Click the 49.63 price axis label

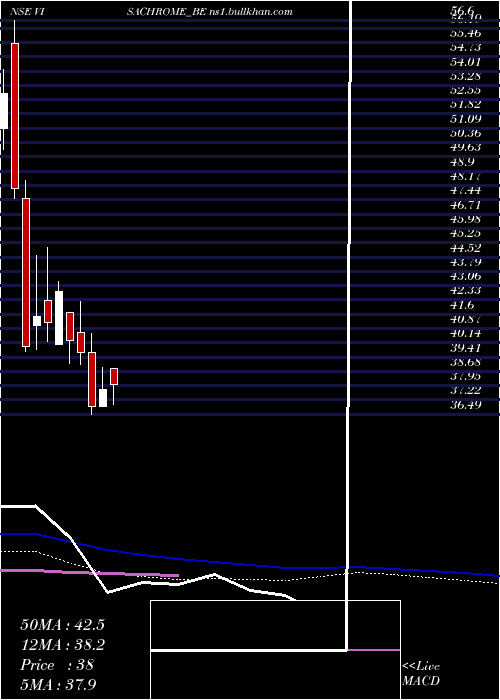pos(466,147)
